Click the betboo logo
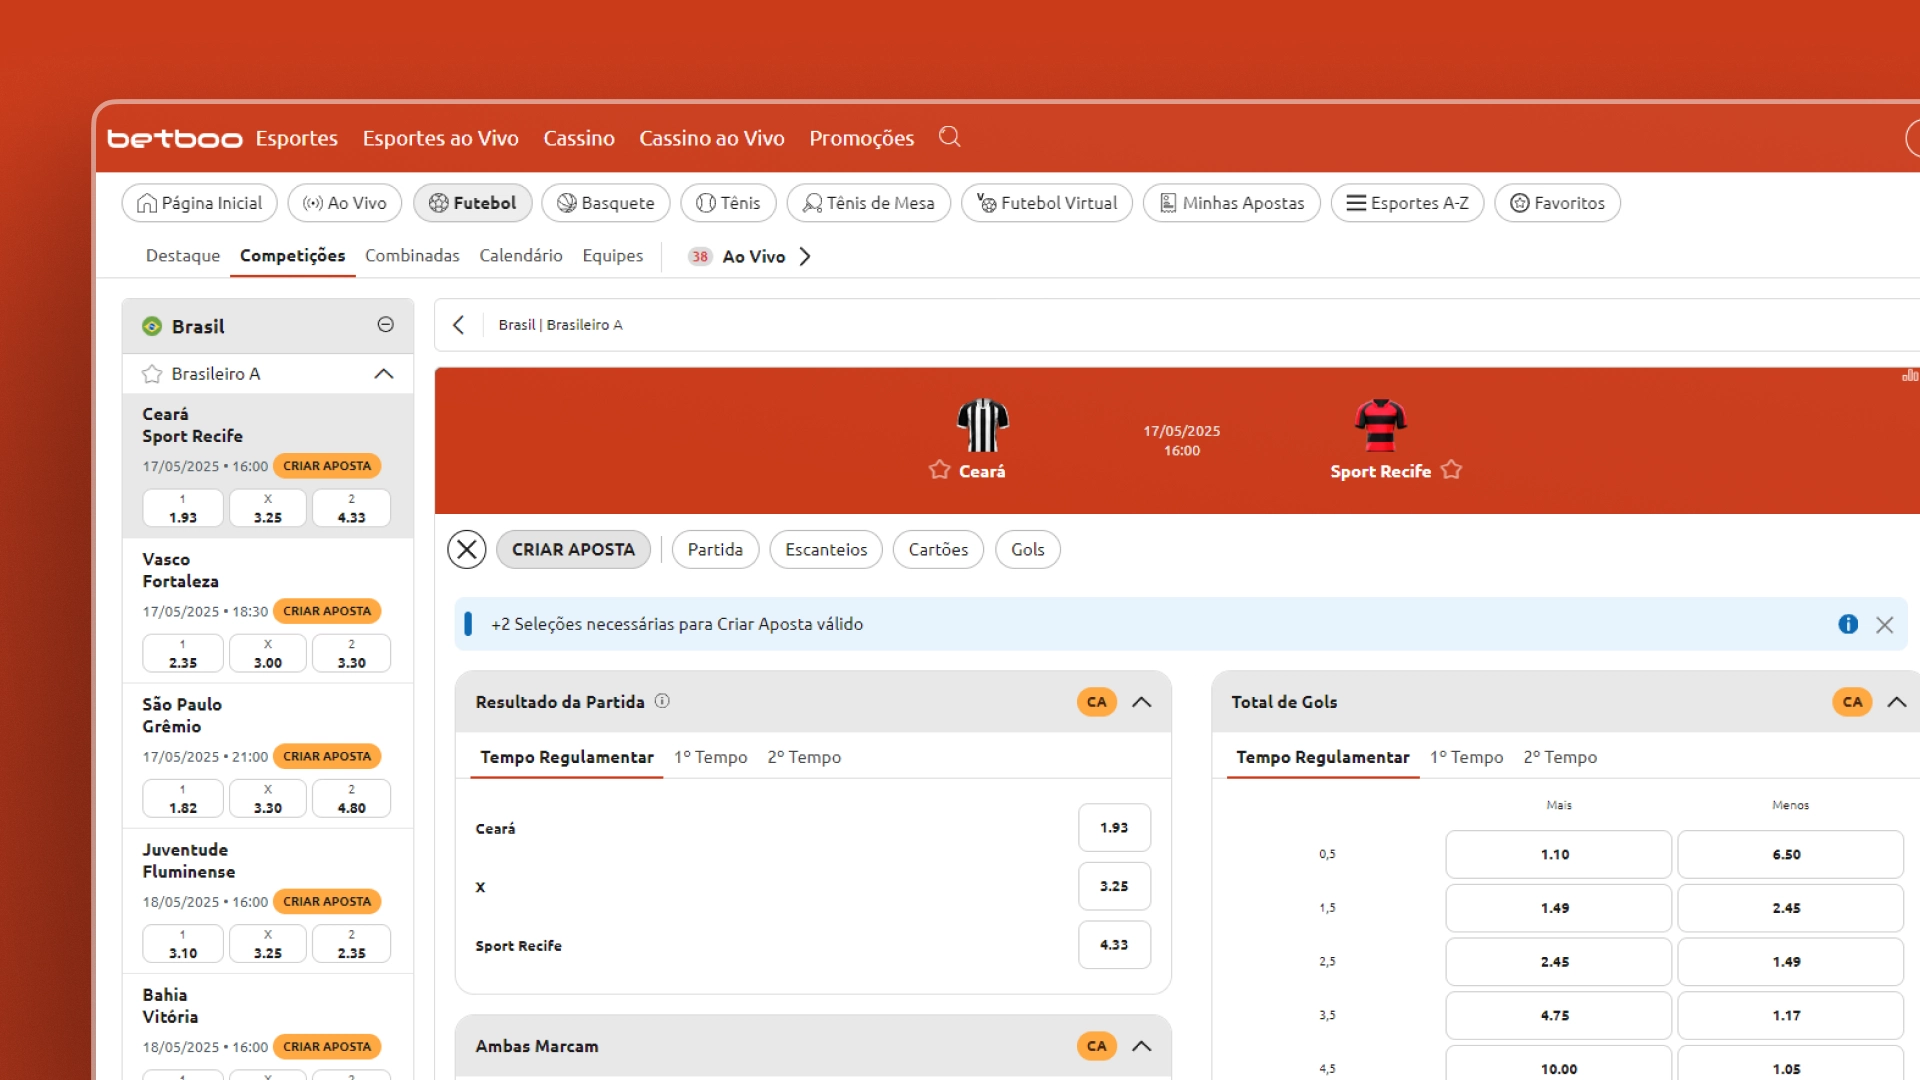 (175, 139)
